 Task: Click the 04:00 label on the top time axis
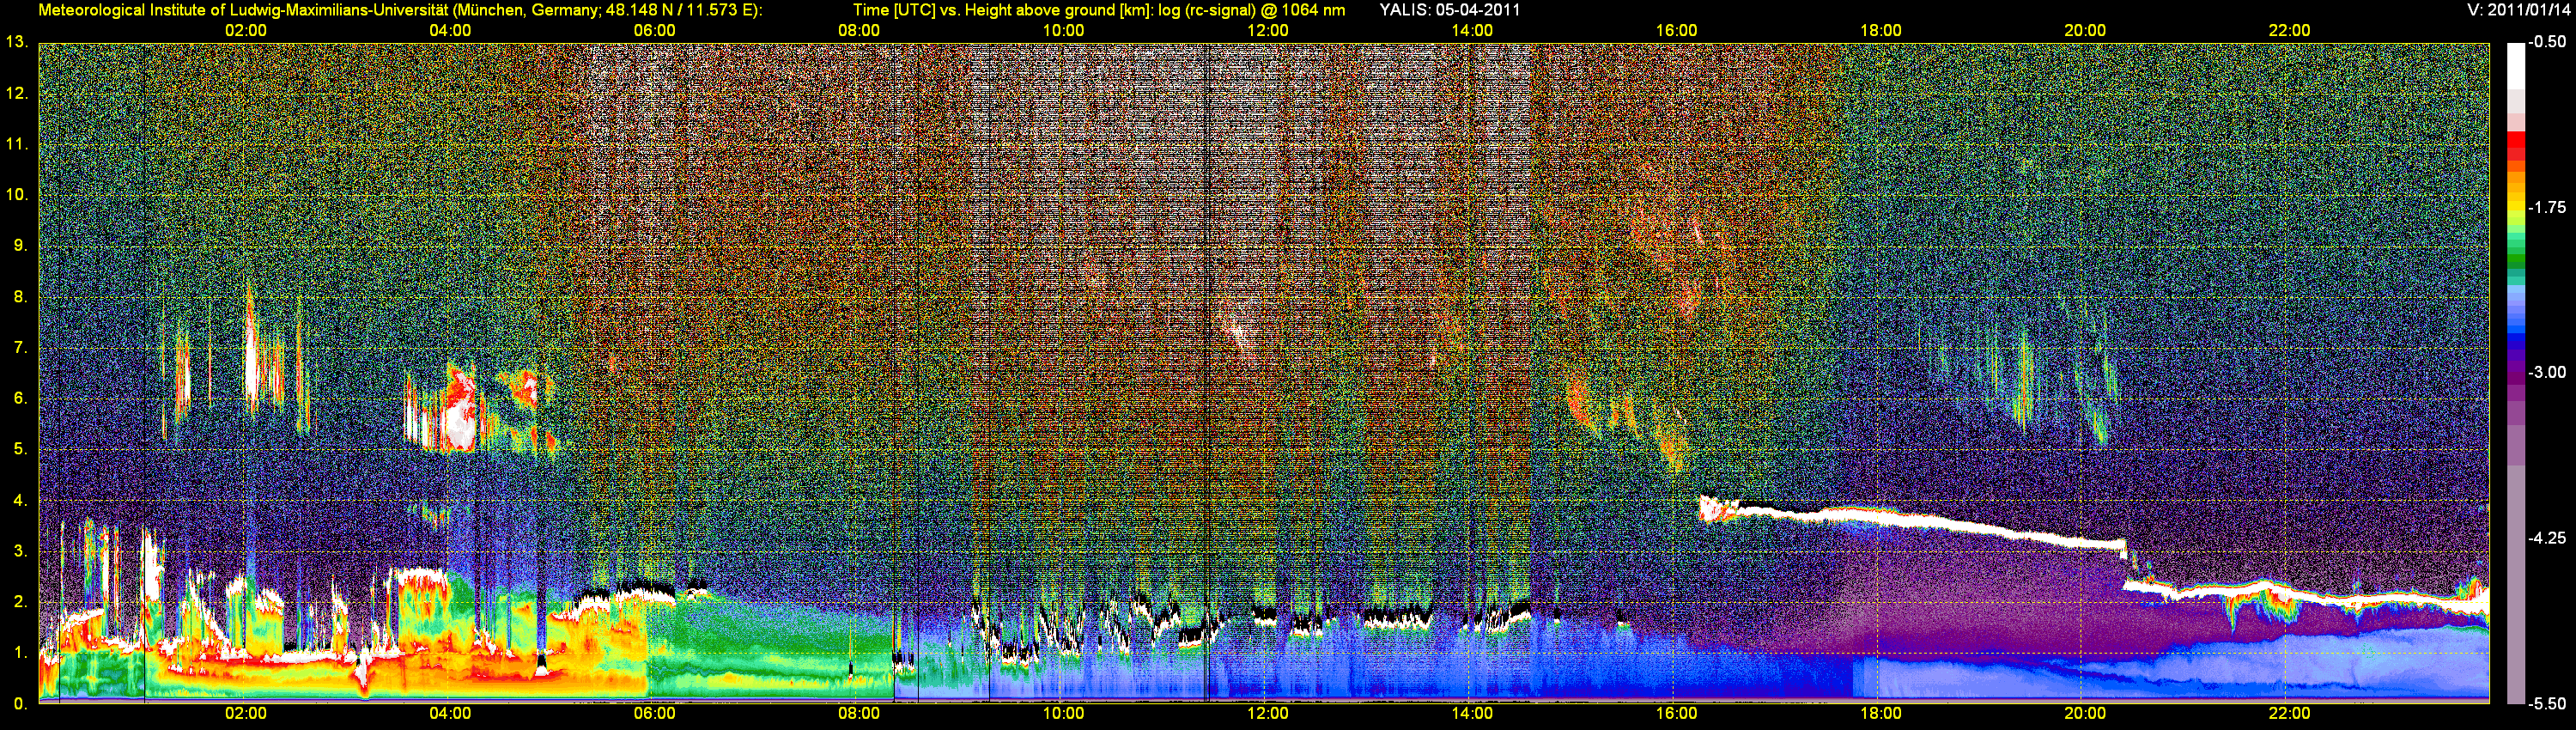(450, 30)
